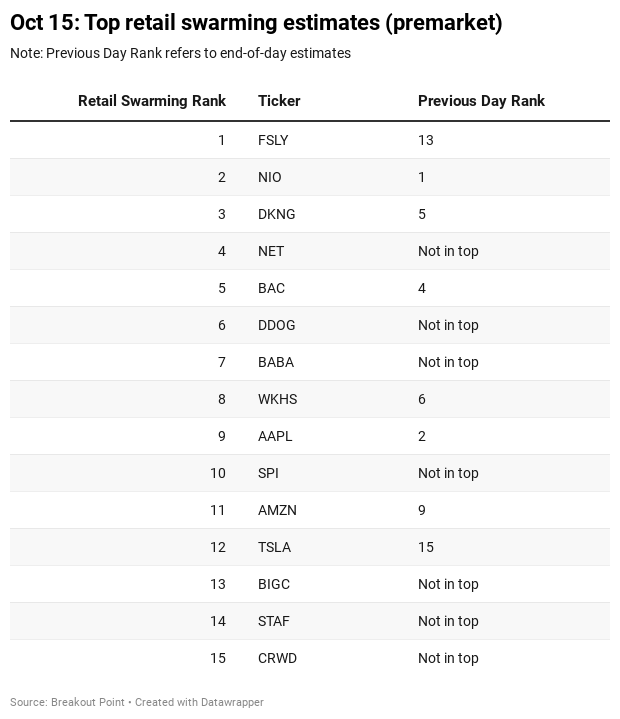Select the CRWD ticker cell
The width and height of the screenshot is (620, 719).
coord(277,658)
